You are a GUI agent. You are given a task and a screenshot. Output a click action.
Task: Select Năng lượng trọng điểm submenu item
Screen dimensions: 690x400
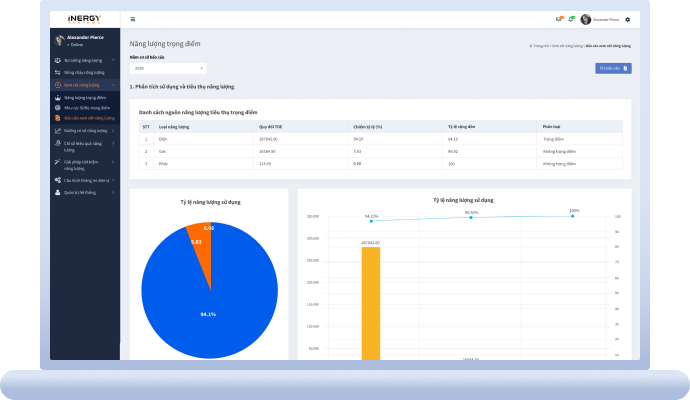click(84, 98)
